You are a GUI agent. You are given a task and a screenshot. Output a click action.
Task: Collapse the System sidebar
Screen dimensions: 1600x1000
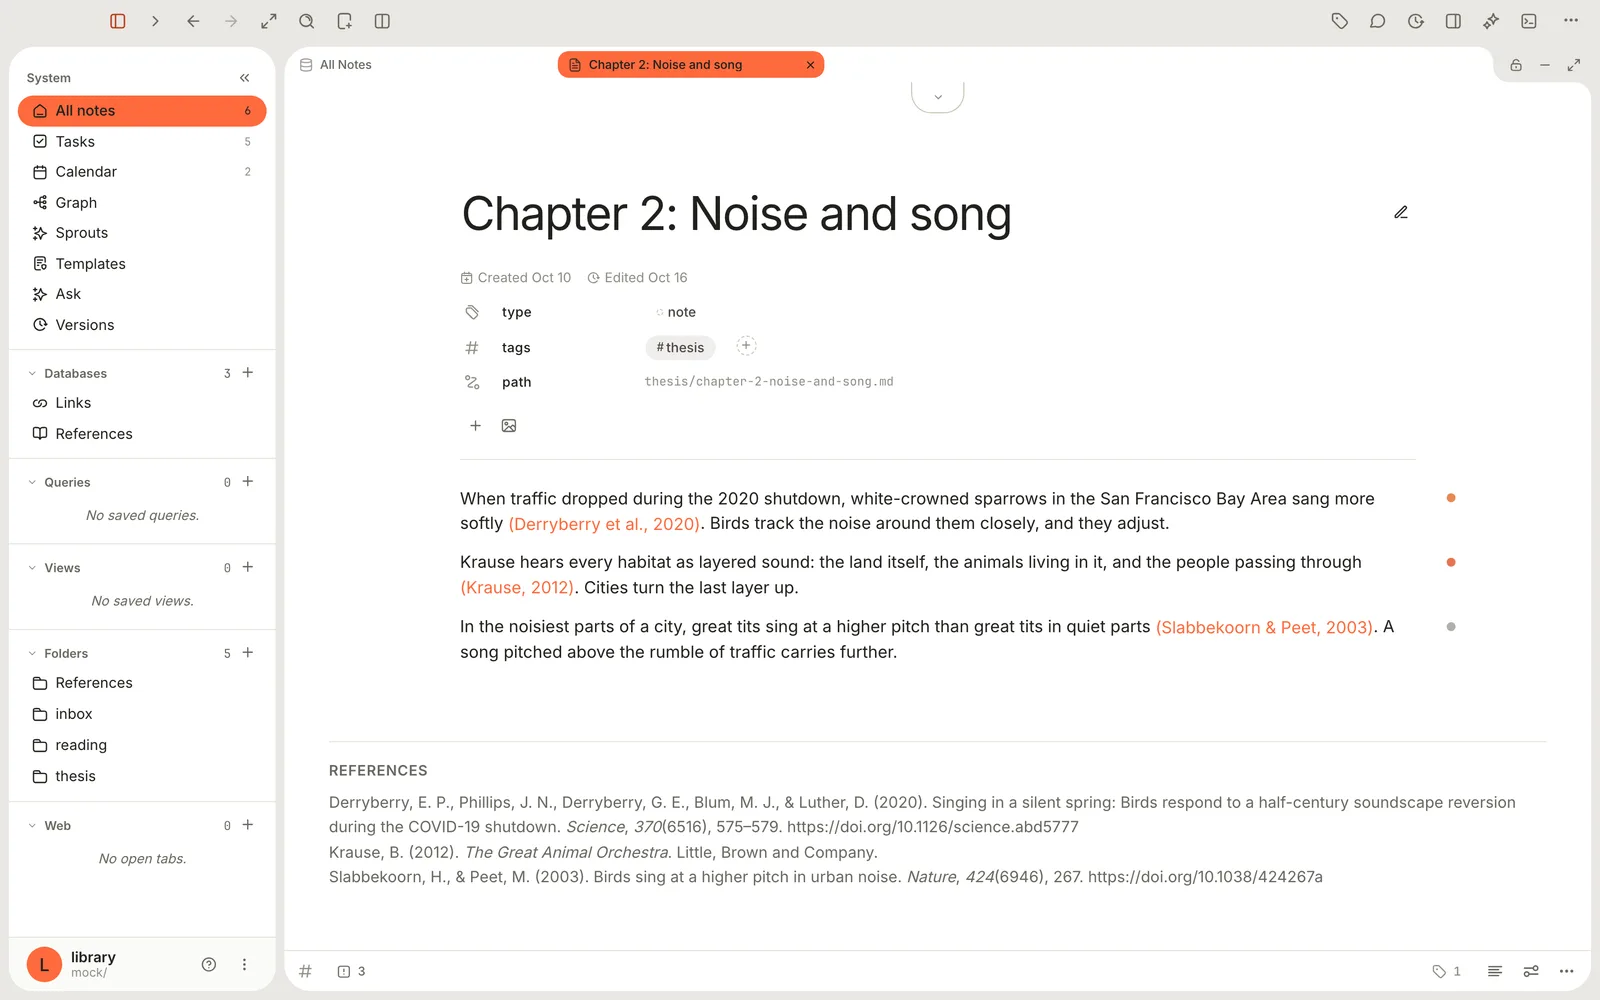[244, 78]
